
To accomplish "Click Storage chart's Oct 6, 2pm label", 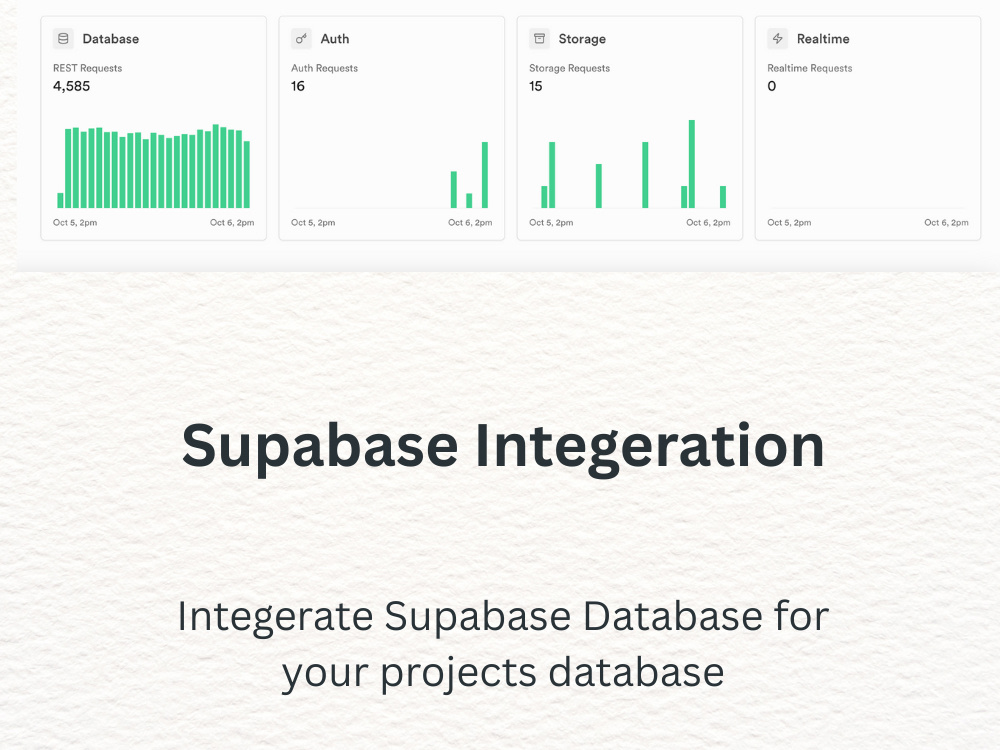I will pyautogui.click(x=708, y=223).
